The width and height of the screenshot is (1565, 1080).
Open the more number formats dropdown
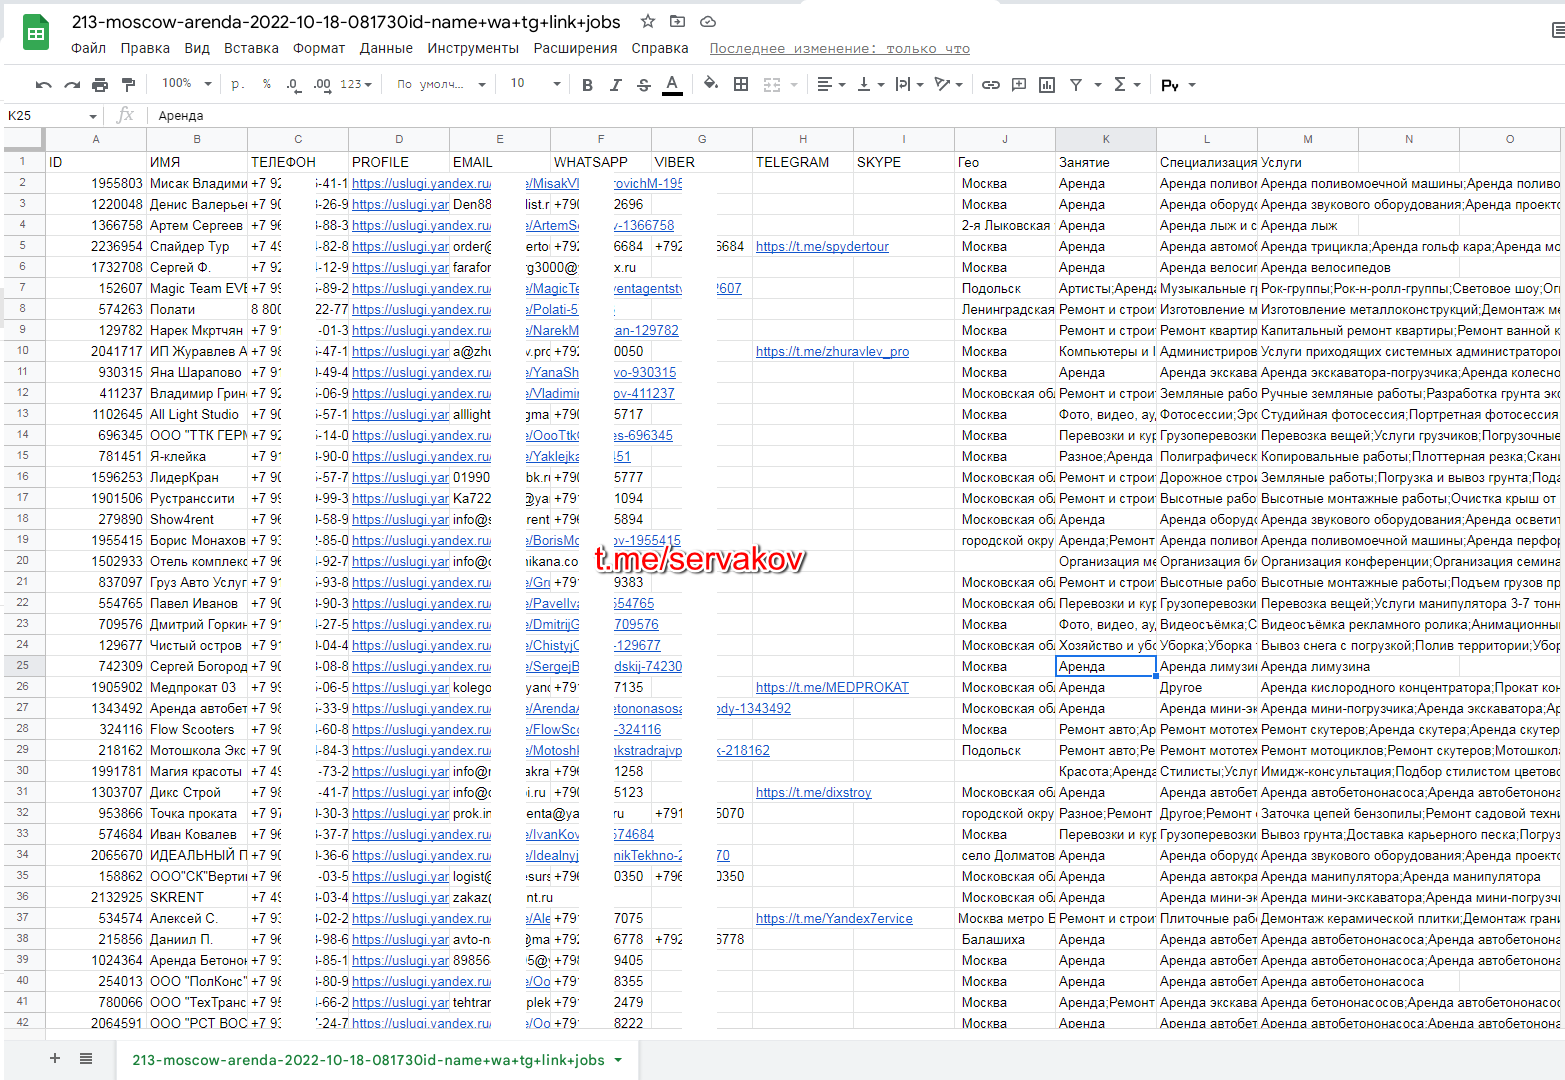(x=356, y=84)
